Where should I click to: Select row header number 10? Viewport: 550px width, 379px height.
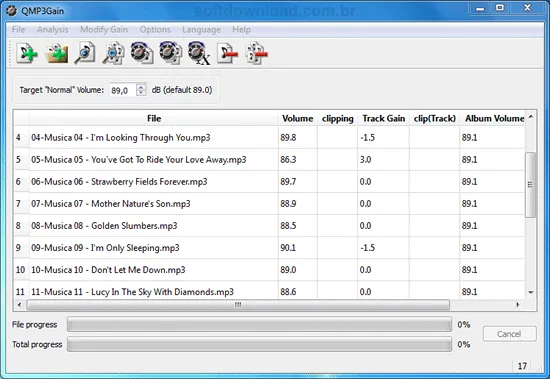[x=21, y=270]
